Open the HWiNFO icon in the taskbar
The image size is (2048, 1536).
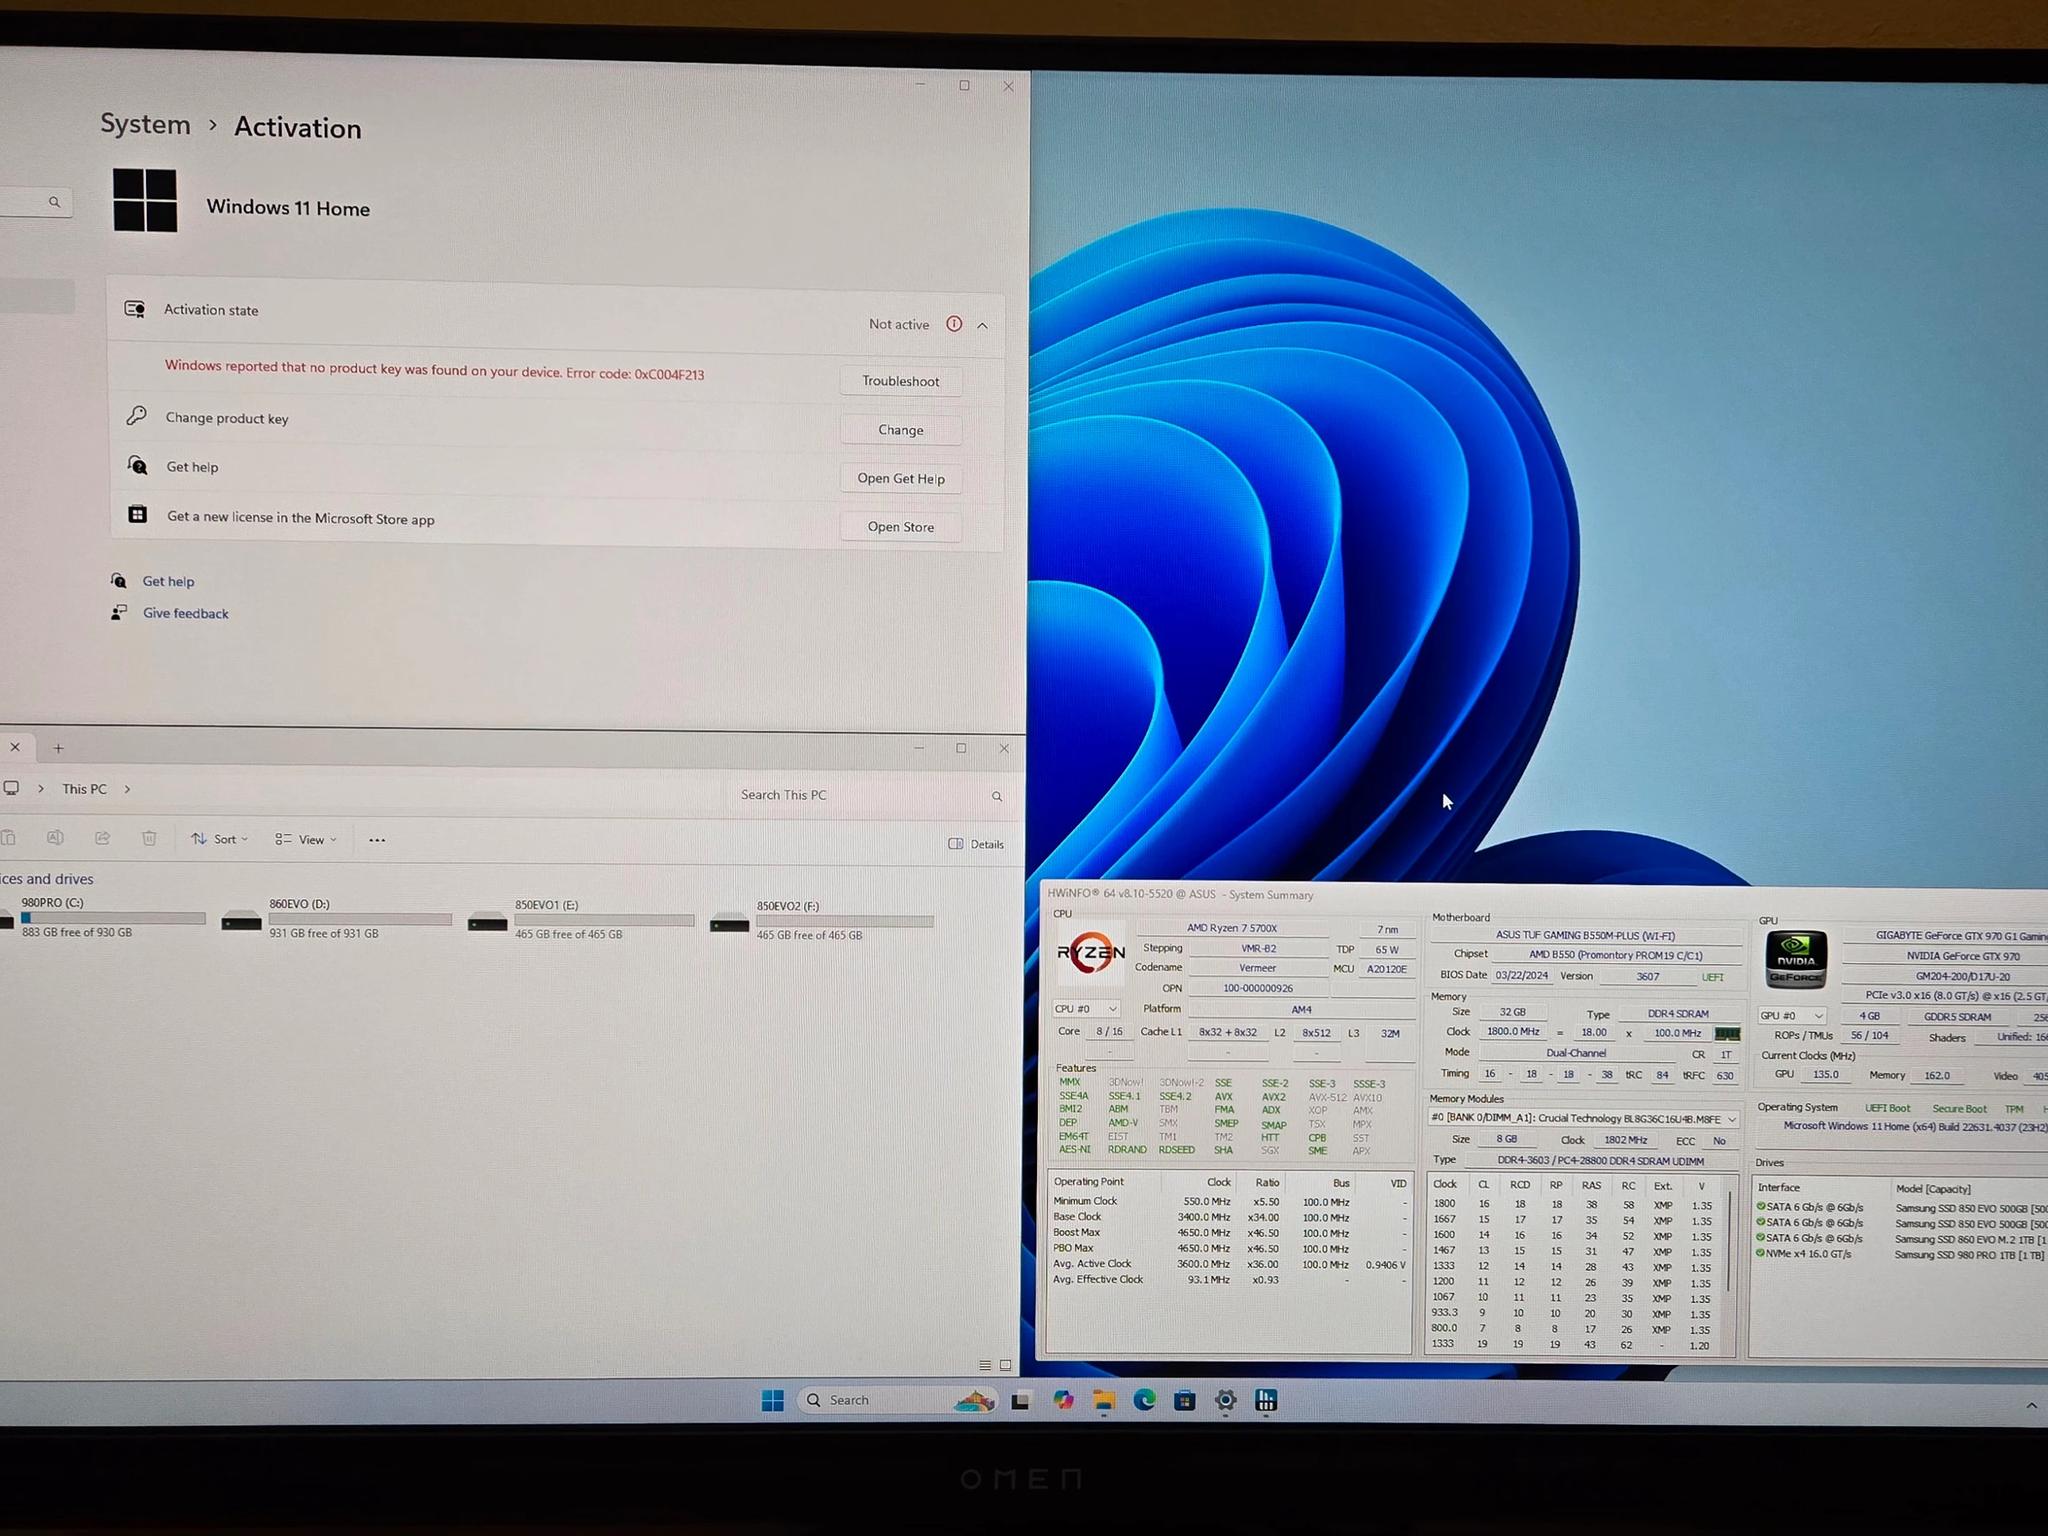pyautogui.click(x=1266, y=1400)
